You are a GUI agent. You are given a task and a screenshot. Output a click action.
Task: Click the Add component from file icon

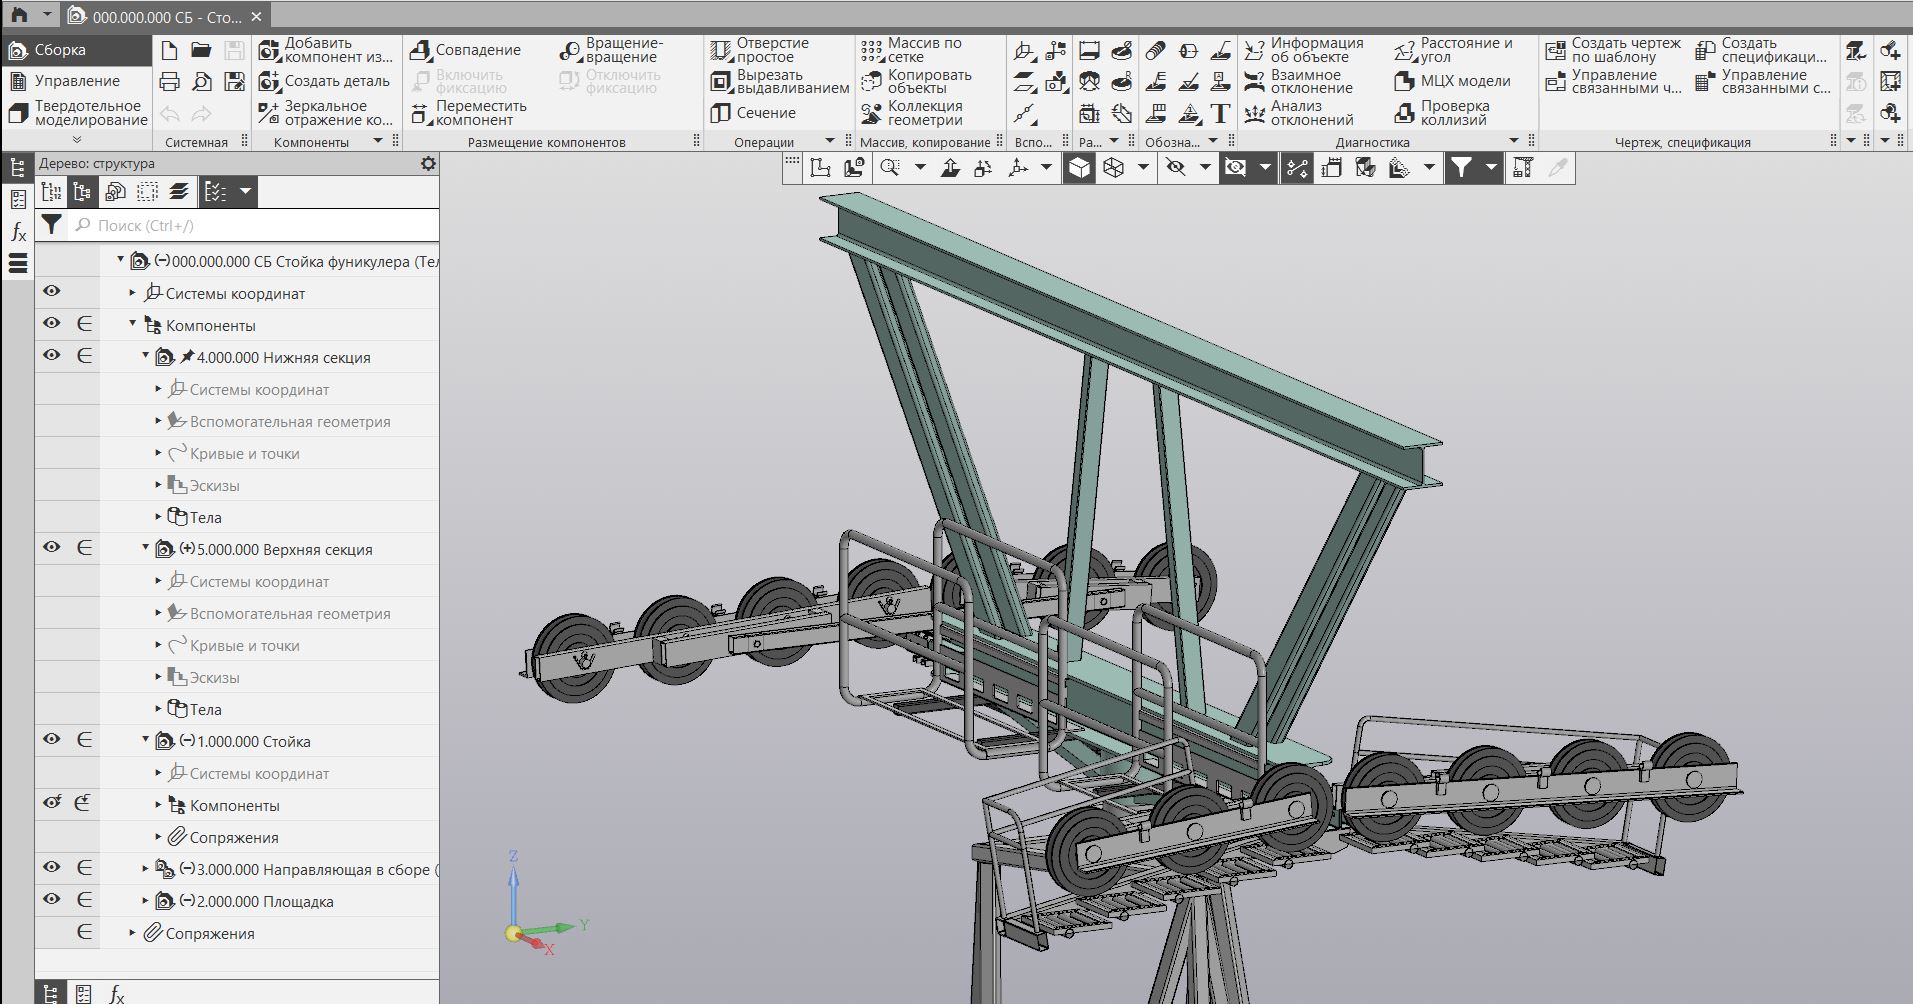(269, 50)
